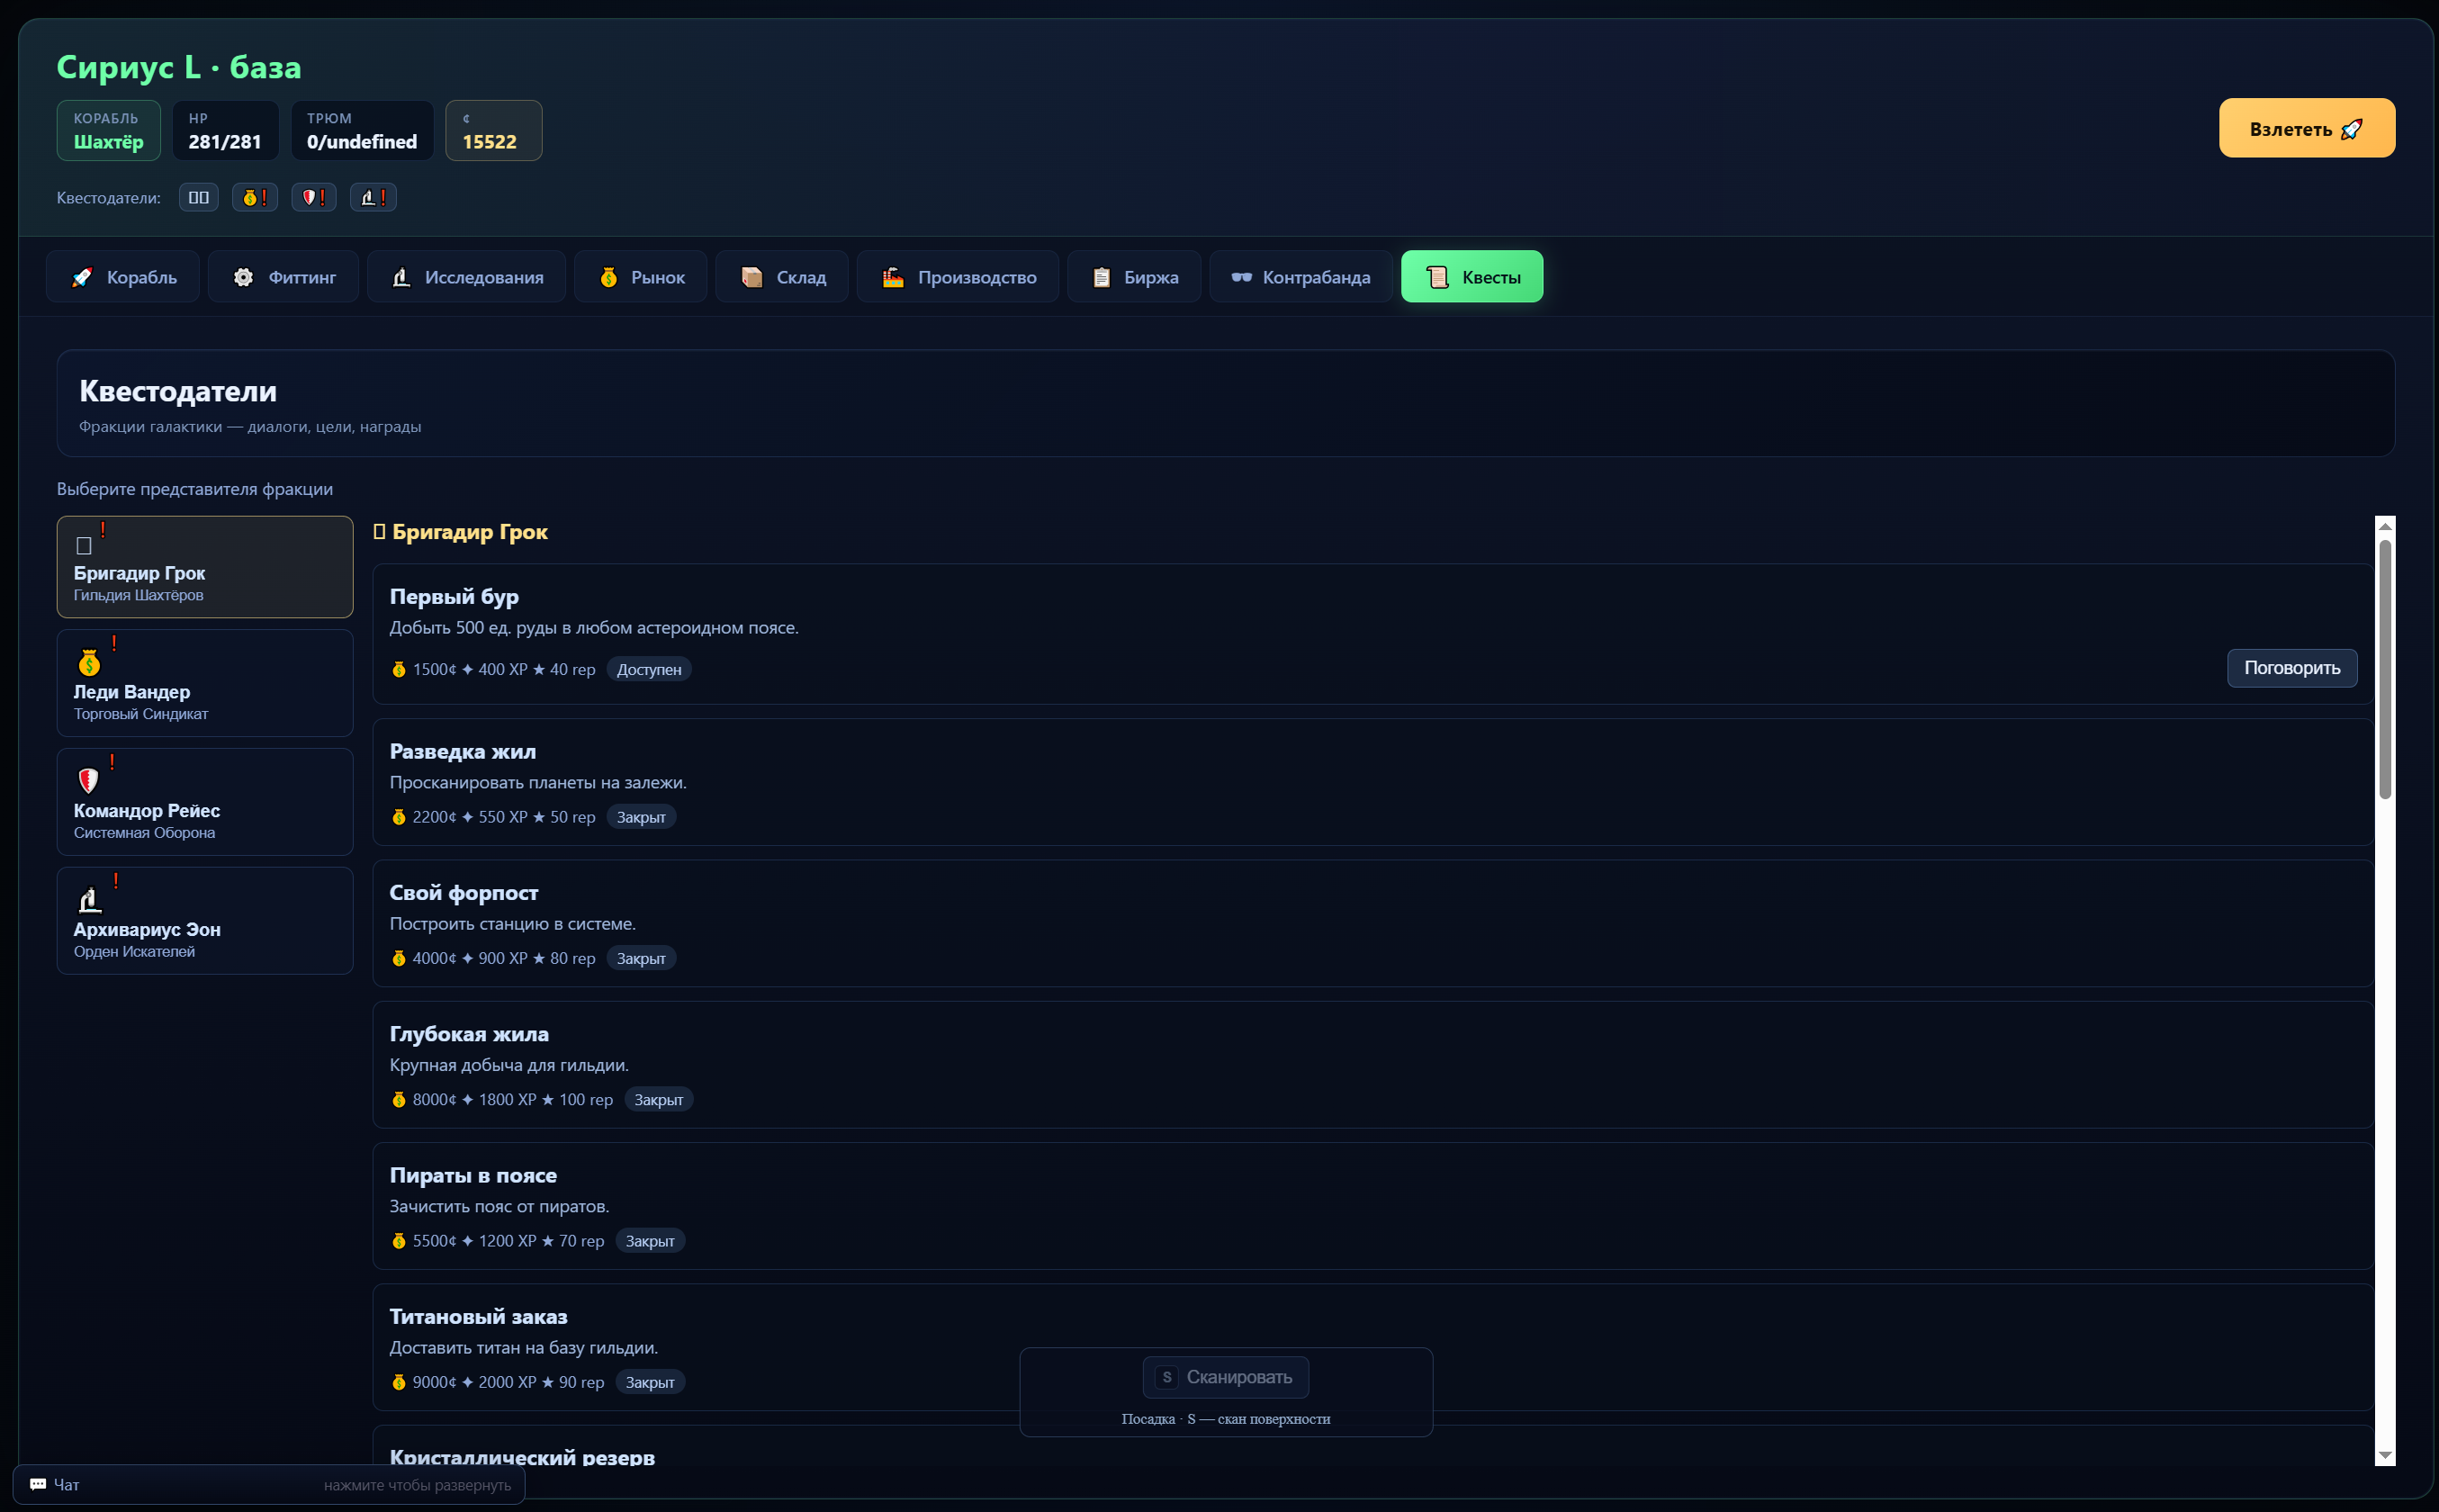Viewport: 2439px width, 1512px height.
Task: Click the reward money bag icon in Глубокая жила
Action: [399, 1100]
